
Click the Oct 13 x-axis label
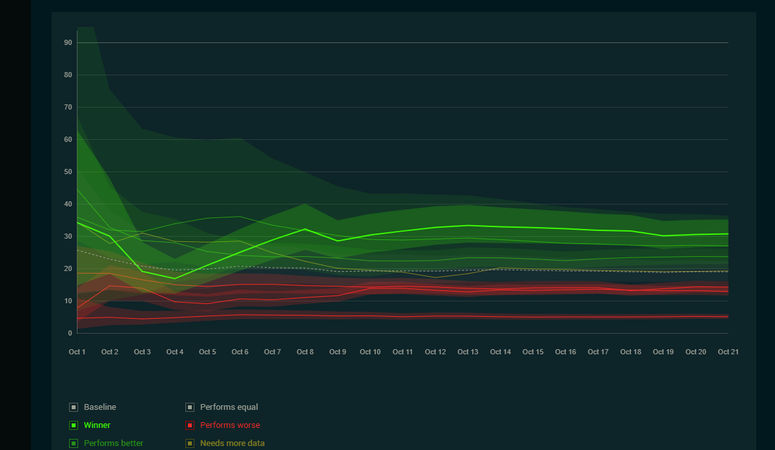(468, 352)
